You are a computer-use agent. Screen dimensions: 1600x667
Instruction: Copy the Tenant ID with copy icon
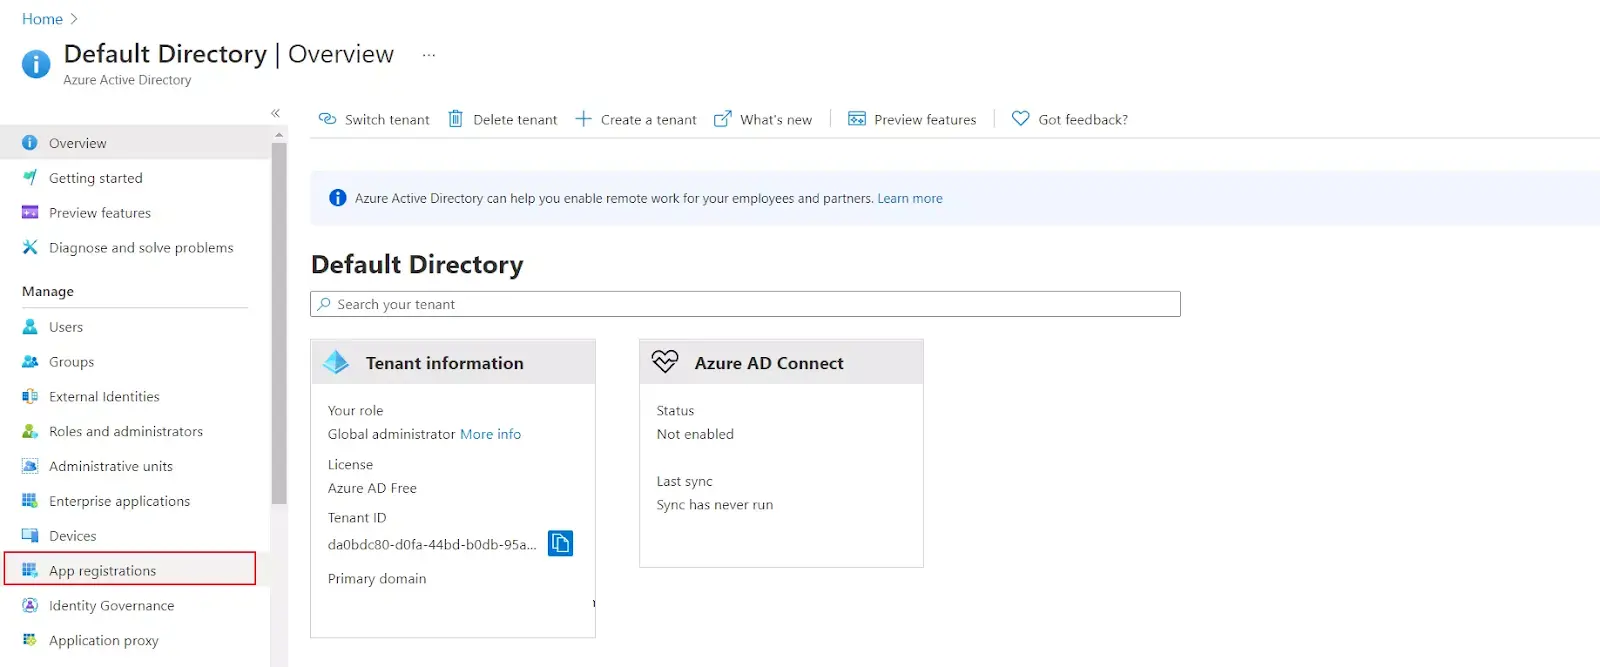coord(561,543)
